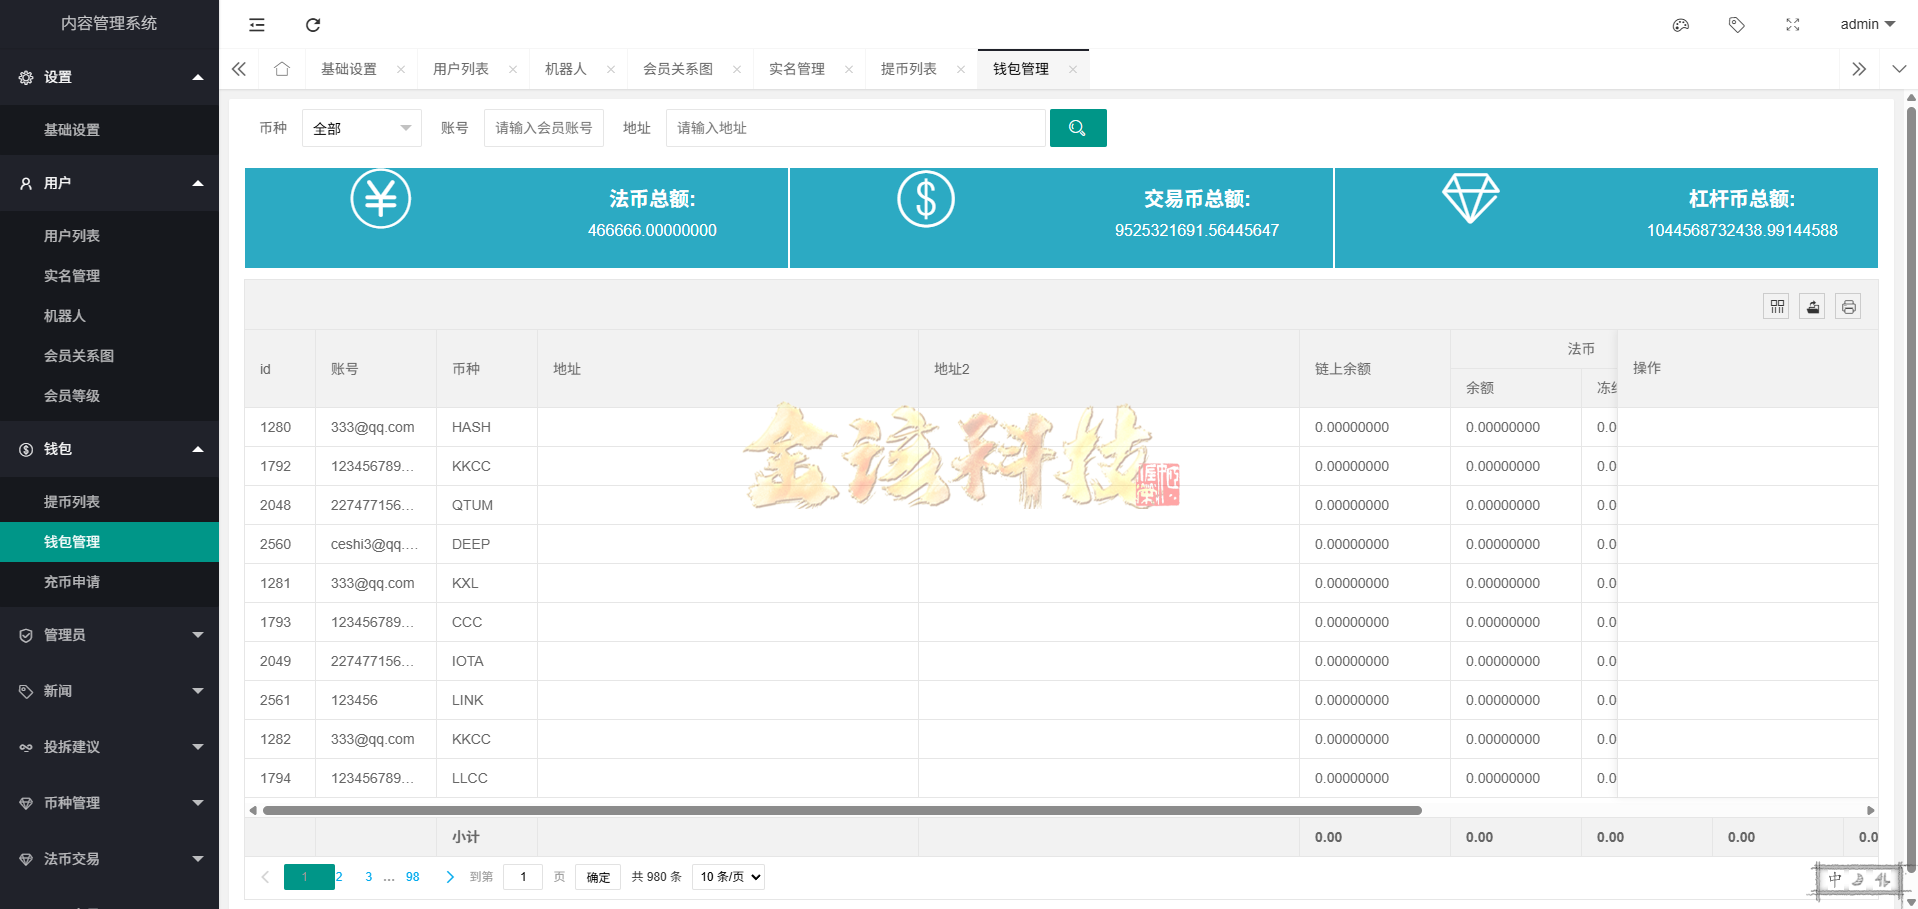Screen dimensions: 1918x909
Task: Change page size via 10条/页 dropdown
Action: pyautogui.click(x=727, y=877)
